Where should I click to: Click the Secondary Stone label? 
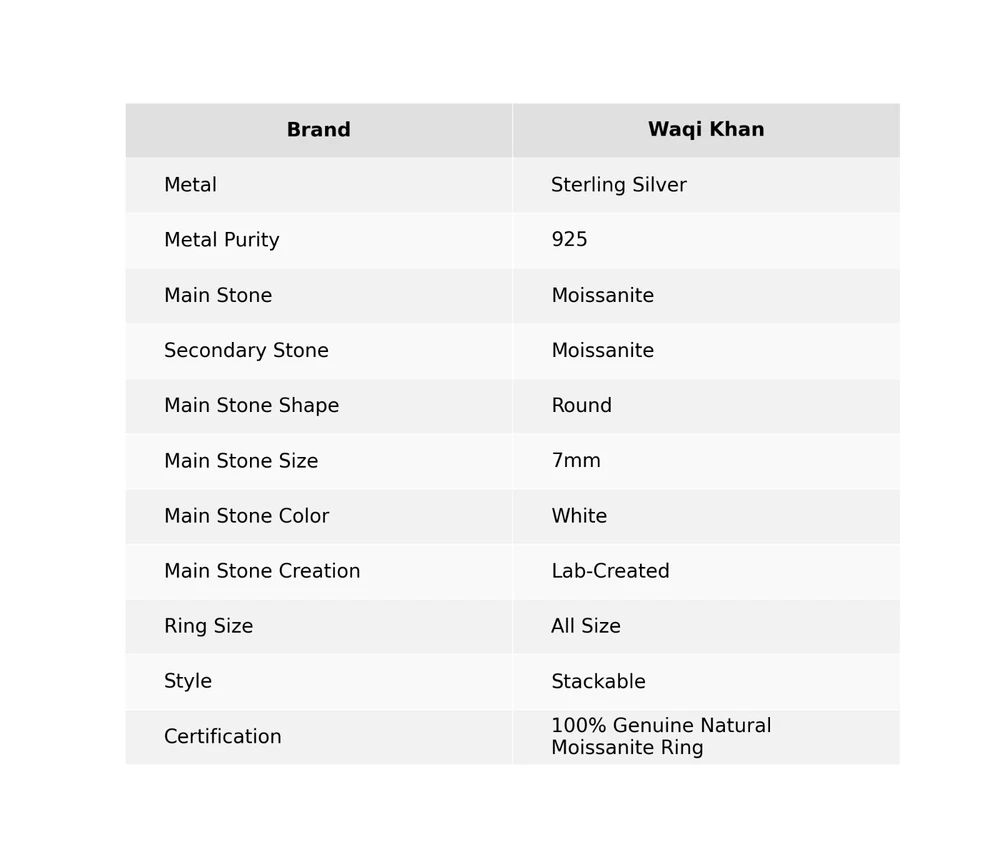(x=245, y=351)
